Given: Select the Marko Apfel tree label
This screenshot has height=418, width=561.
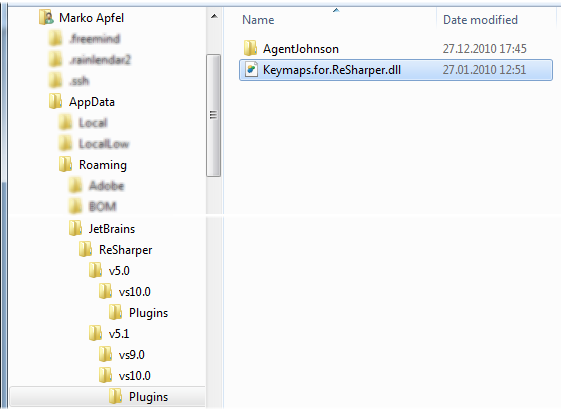Looking at the screenshot, I should (x=92, y=18).
